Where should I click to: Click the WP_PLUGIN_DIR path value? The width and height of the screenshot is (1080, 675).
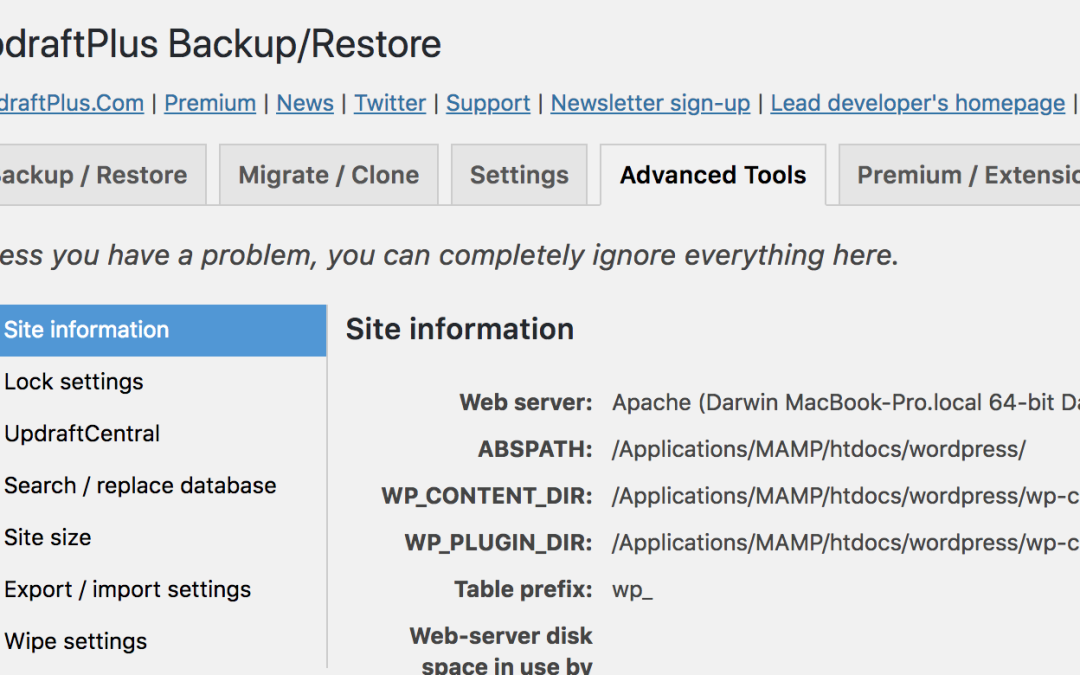[846, 543]
